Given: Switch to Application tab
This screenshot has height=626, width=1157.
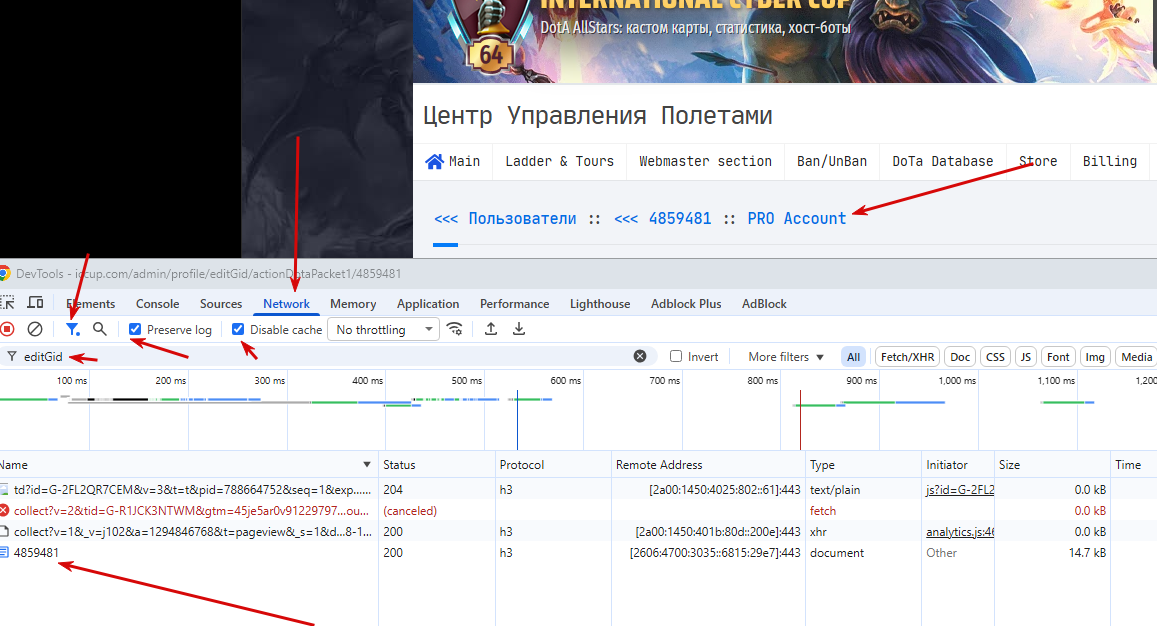Looking at the screenshot, I should click(428, 303).
